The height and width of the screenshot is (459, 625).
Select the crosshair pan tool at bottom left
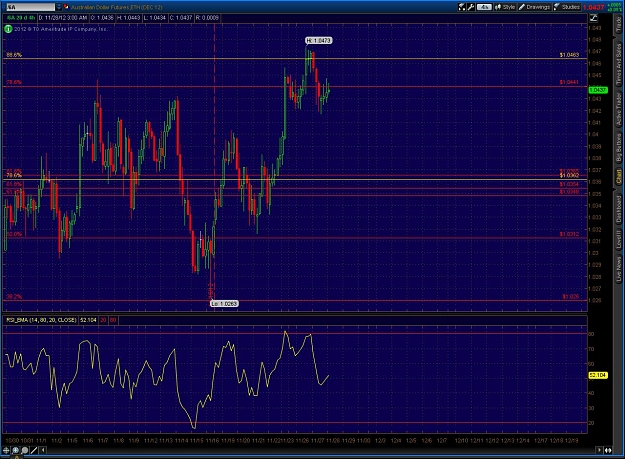click(6, 450)
